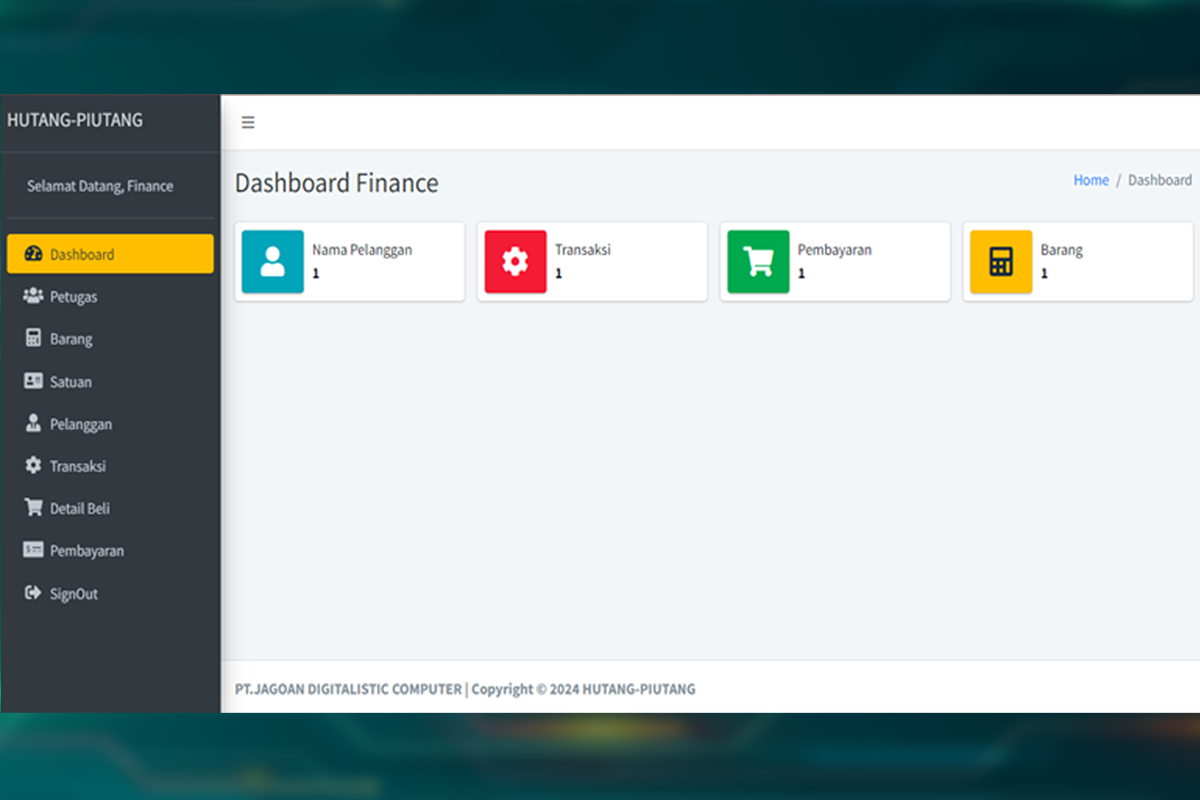Click the Home breadcrumb link
This screenshot has width=1200, height=800.
(x=1091, y=181)
